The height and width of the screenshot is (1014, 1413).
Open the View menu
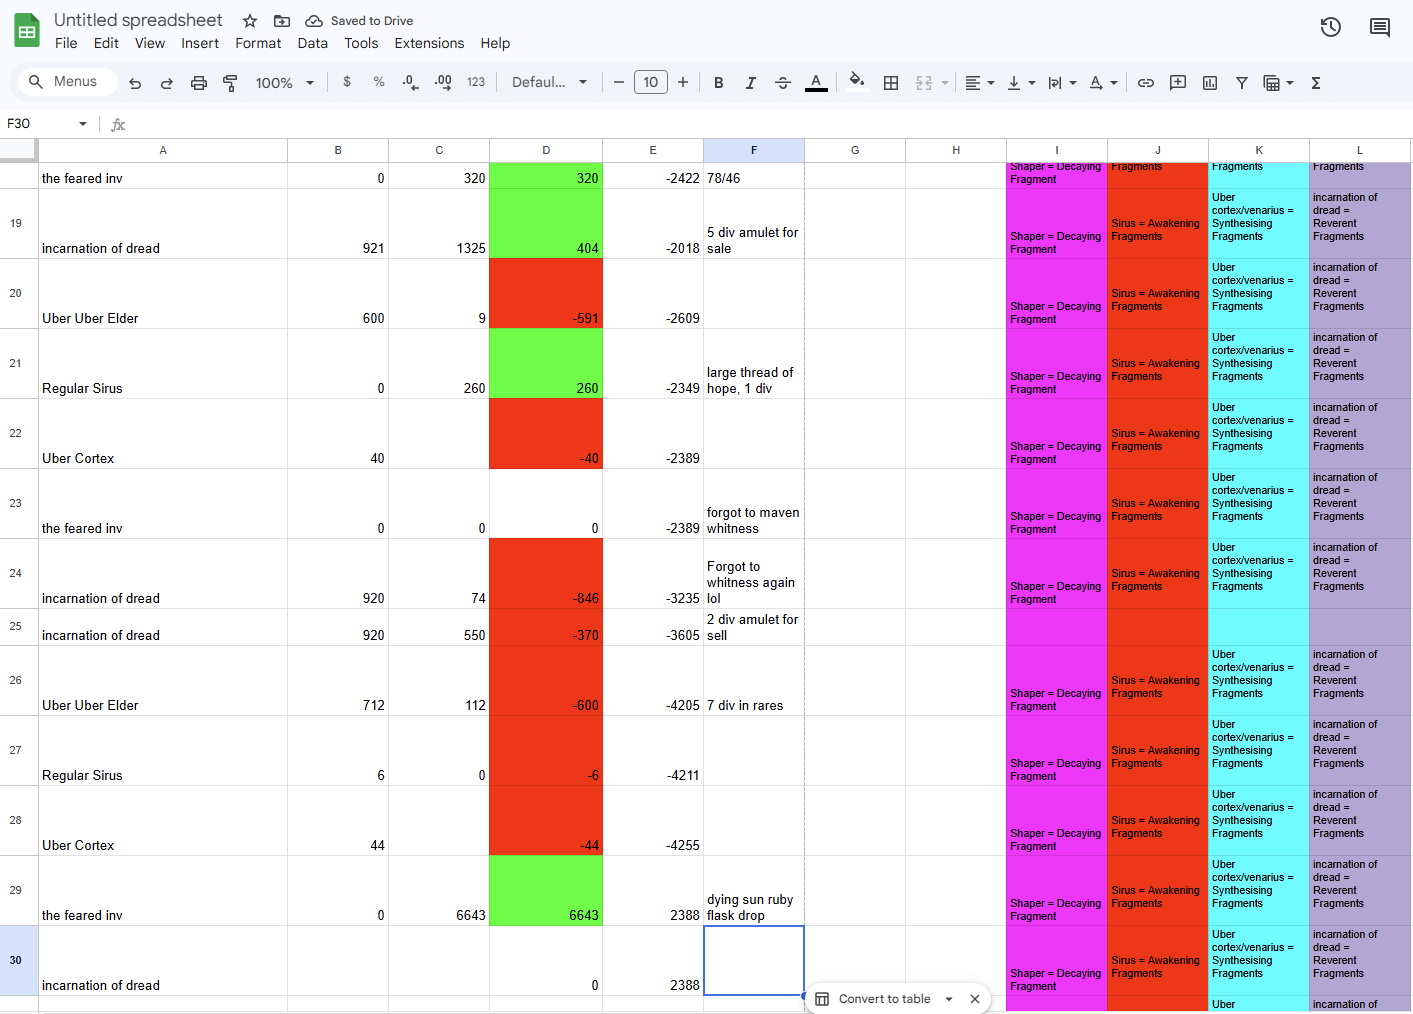[x=150, y=43]
